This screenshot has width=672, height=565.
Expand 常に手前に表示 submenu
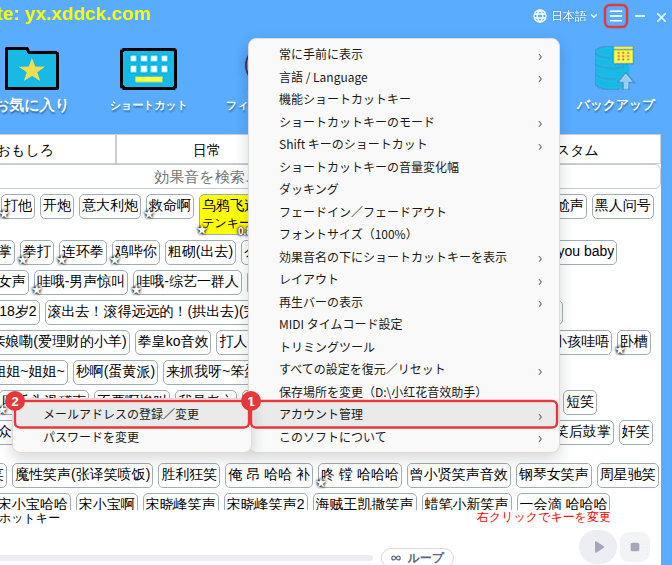tap(405, 55)
